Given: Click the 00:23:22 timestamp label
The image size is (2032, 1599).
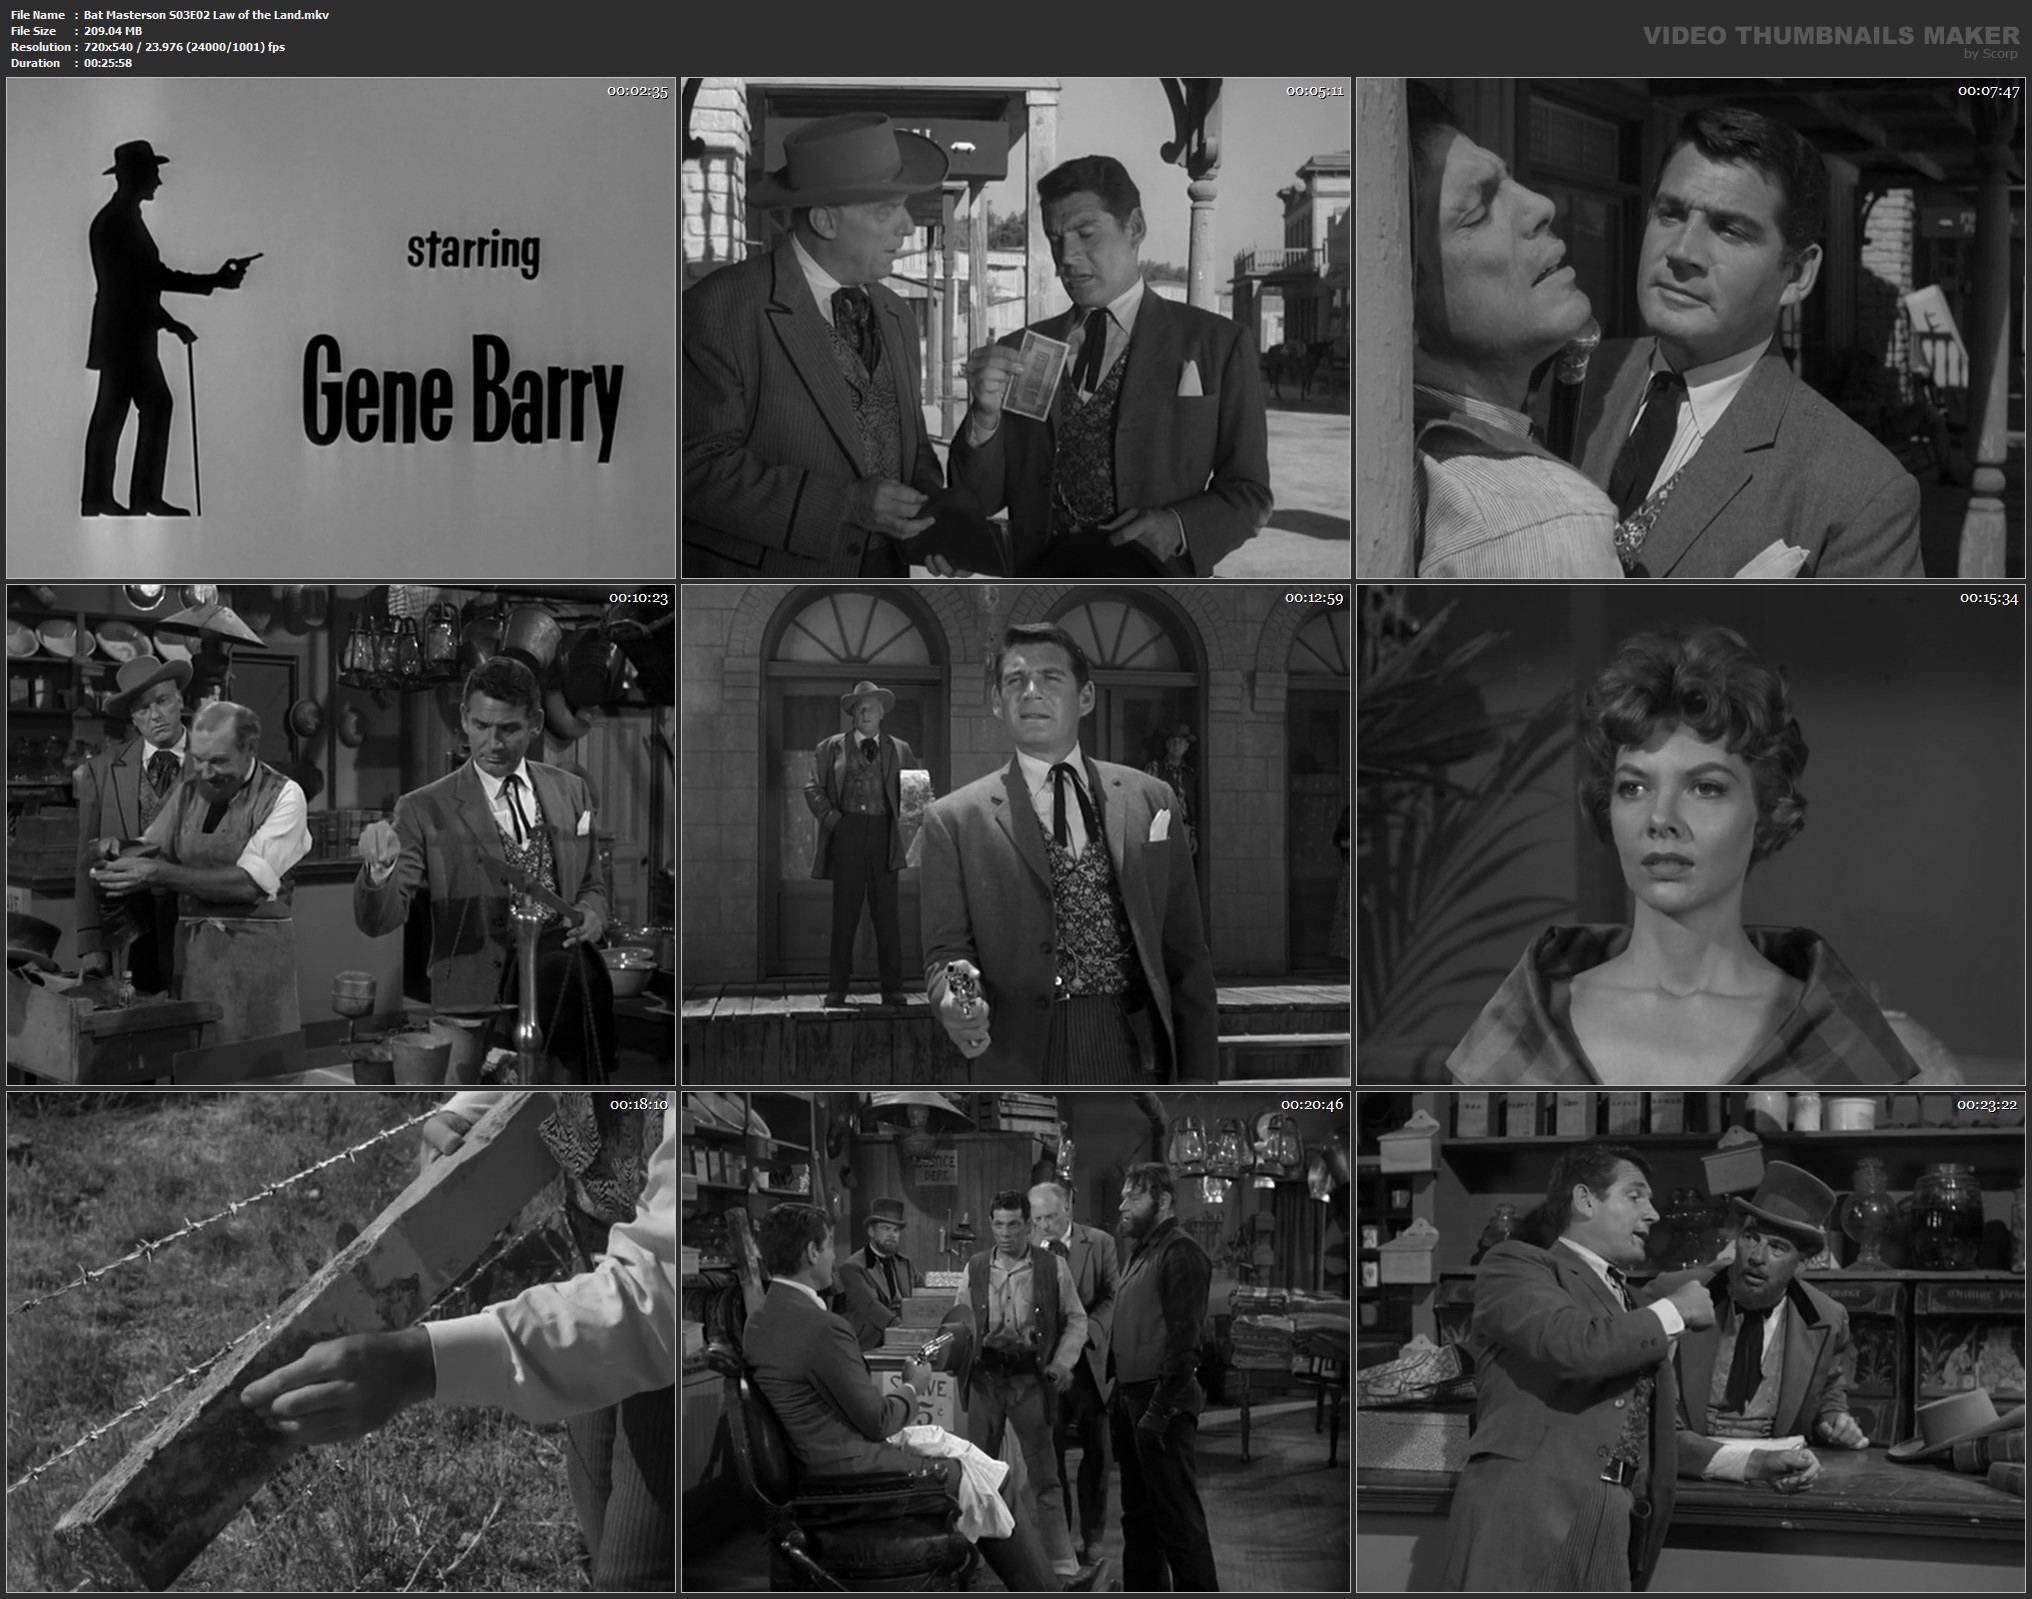Looking at the screenshot, I should pos(1988,1105).
